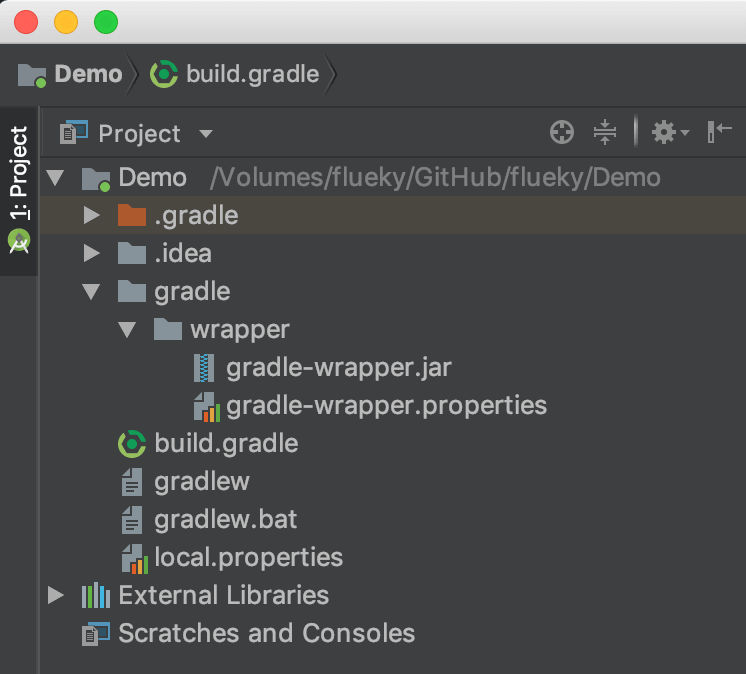Screen dimensions: 746x674
Task: Select gradle-wrapper.properties file in tree
Action: pyautogui.click(x=386, y=405)
